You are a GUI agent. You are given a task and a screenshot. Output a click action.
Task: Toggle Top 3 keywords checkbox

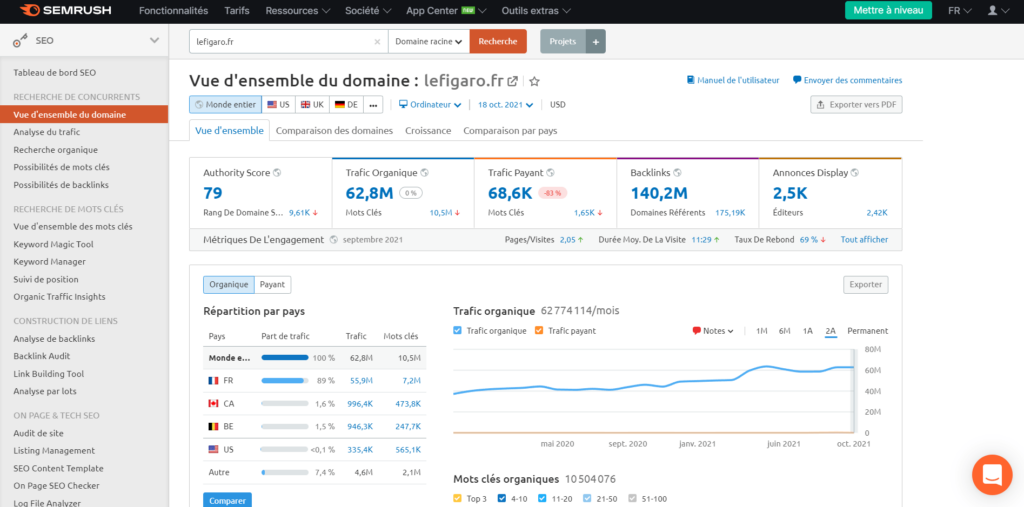point(457,499)
